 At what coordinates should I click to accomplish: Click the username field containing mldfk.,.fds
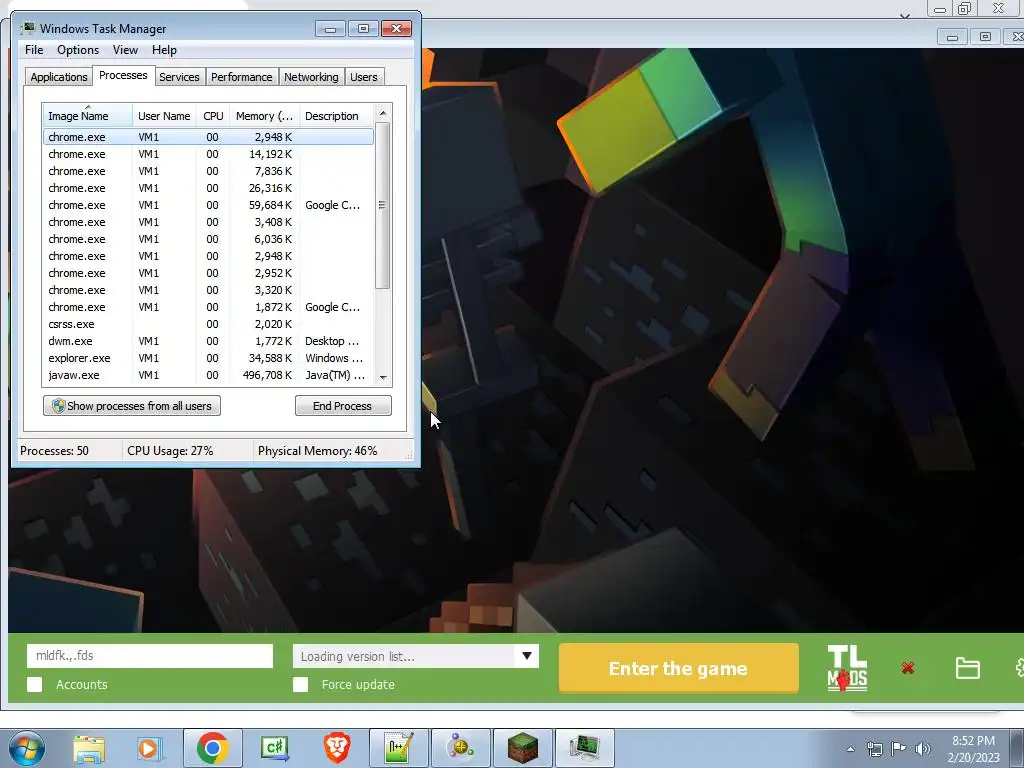[150, 656]
